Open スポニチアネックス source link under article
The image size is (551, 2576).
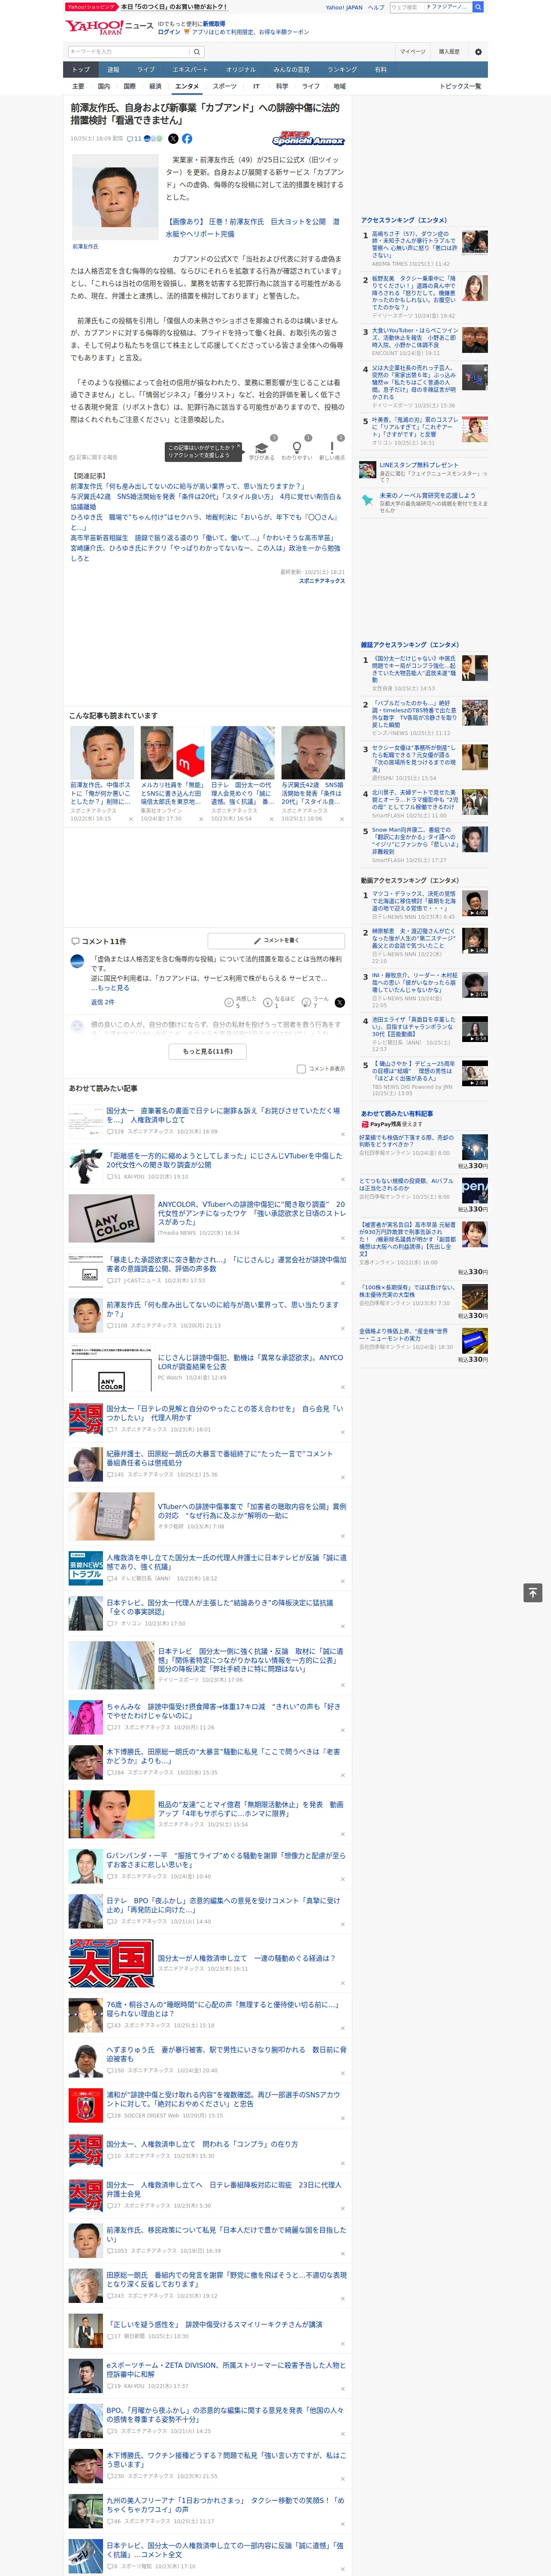coord(322,580)
